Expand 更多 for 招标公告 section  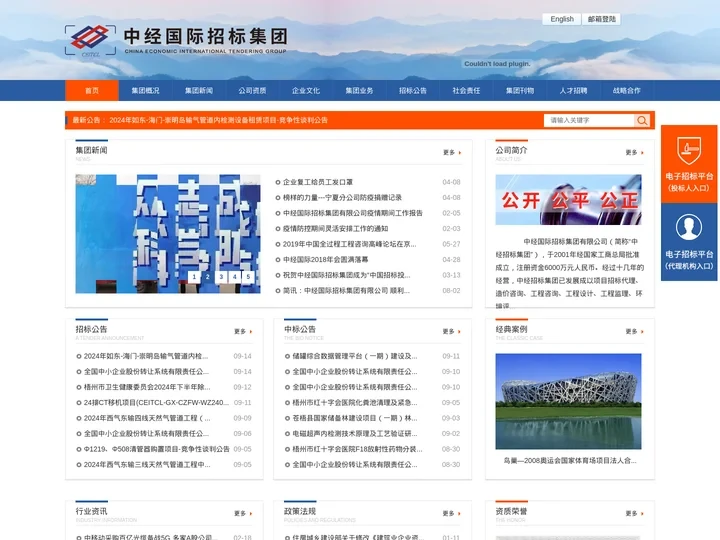point(243,332)
